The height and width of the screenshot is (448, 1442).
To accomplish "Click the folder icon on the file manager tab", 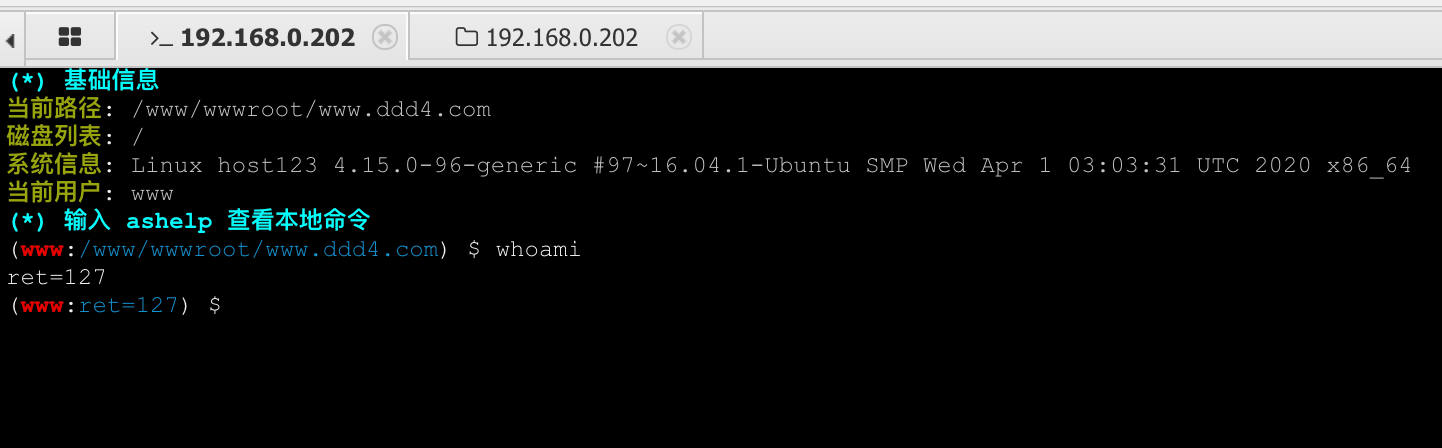I will [466, 38].
